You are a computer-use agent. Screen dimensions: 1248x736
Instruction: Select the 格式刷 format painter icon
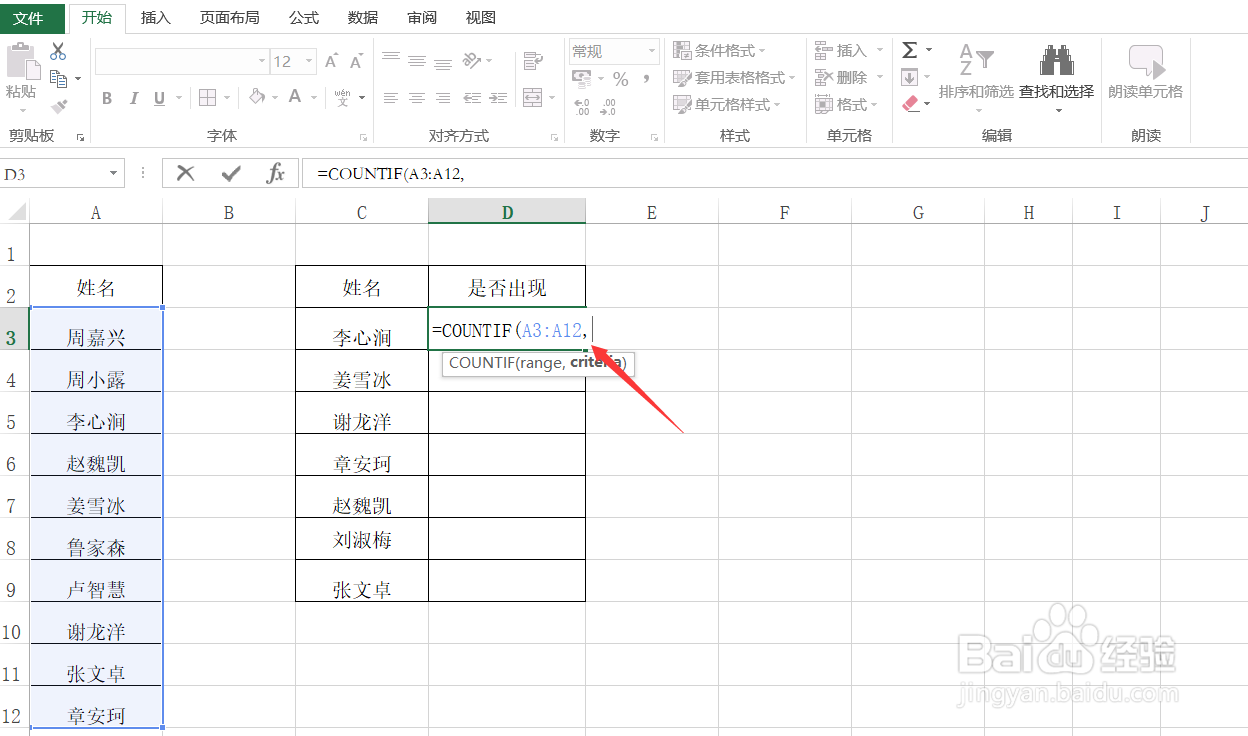58,106
